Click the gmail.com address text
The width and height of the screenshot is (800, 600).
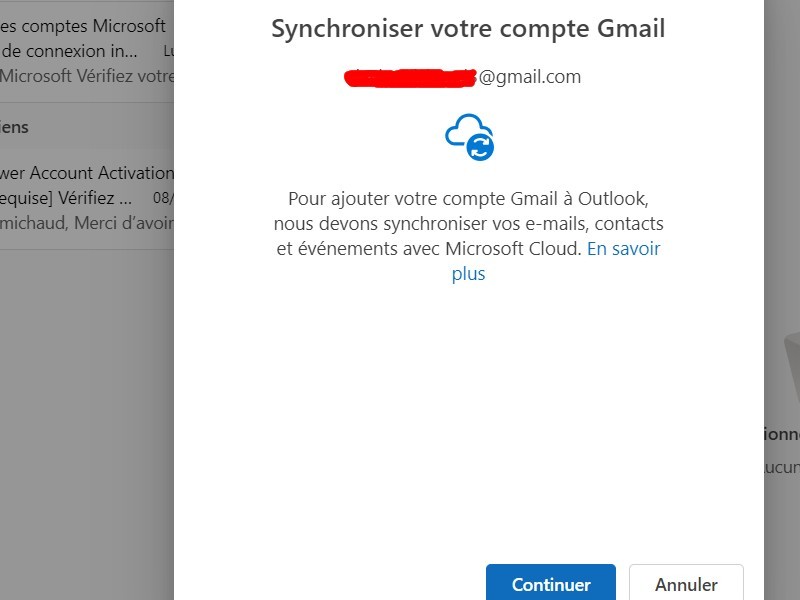(x=530, y=77)
